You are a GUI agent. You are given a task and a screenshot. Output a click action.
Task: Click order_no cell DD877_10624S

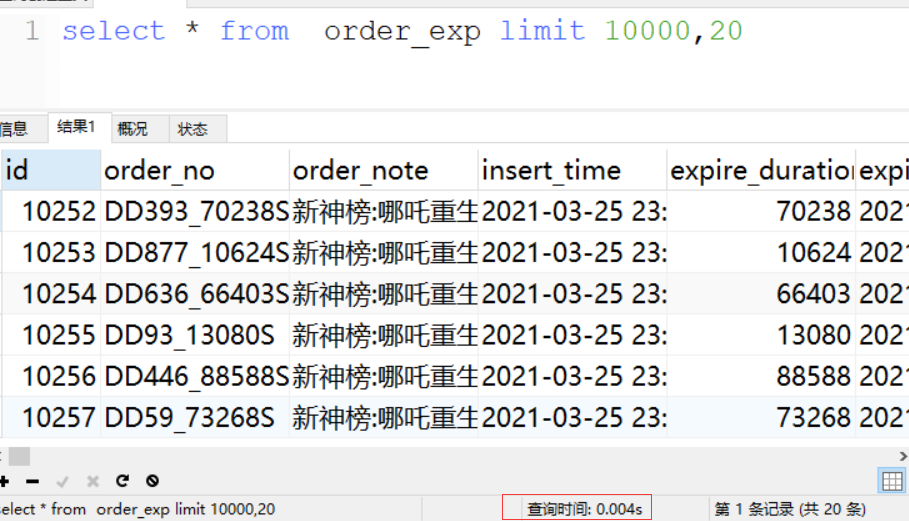195,253
